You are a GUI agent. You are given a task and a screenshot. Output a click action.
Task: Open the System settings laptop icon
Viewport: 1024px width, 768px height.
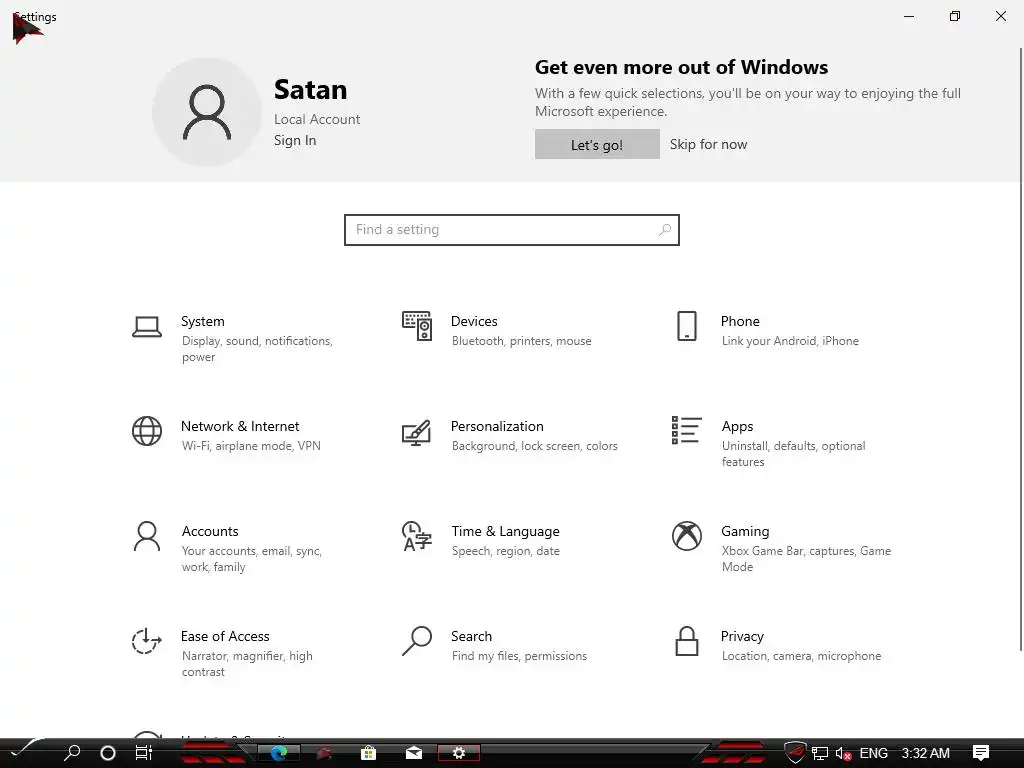point(147,327)
